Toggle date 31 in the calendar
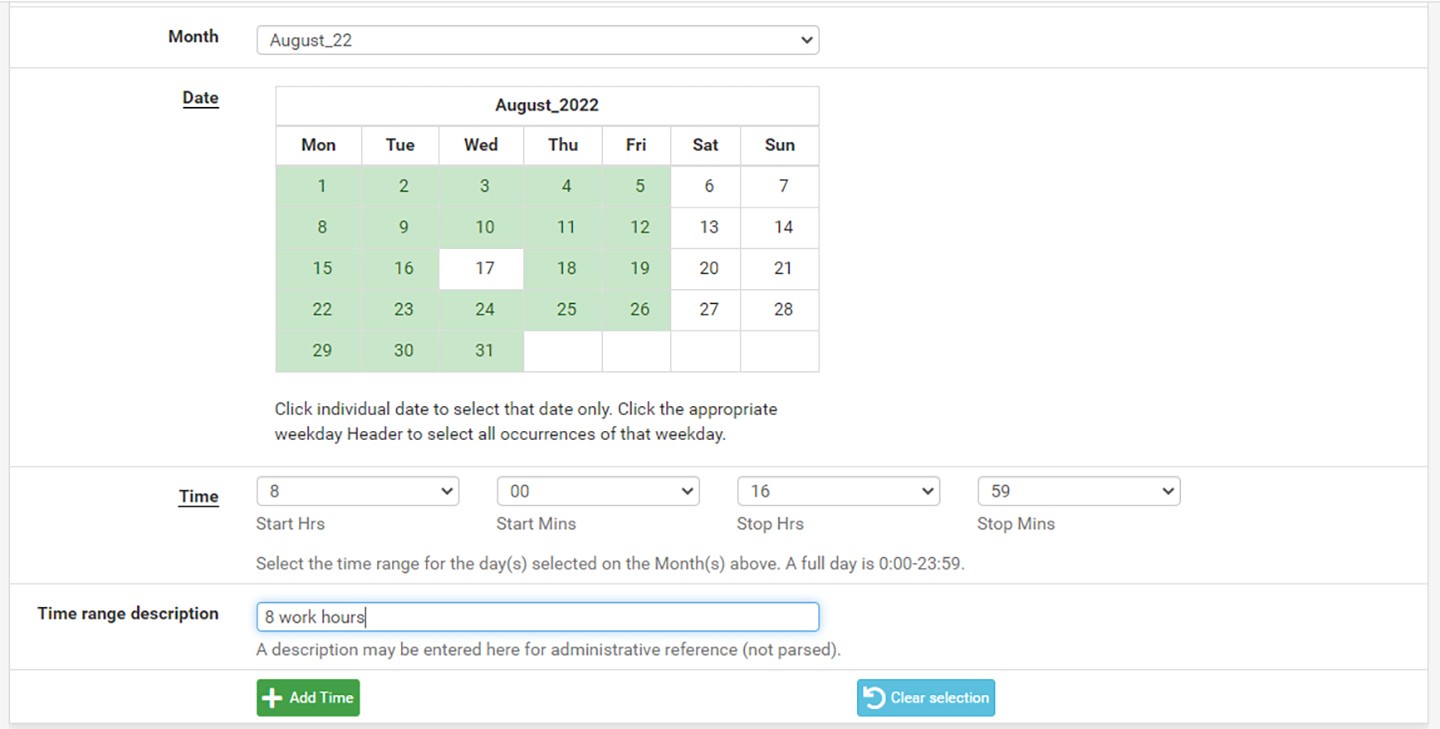 484,350
